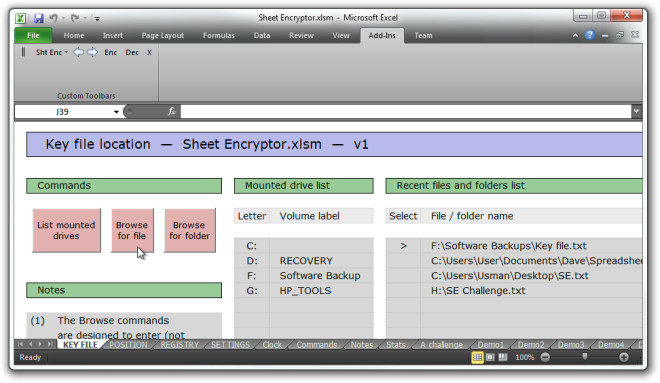Click the List mounted drives button
Screen dimensions: 660x383
pyautogui.click(x=67, y=230)
